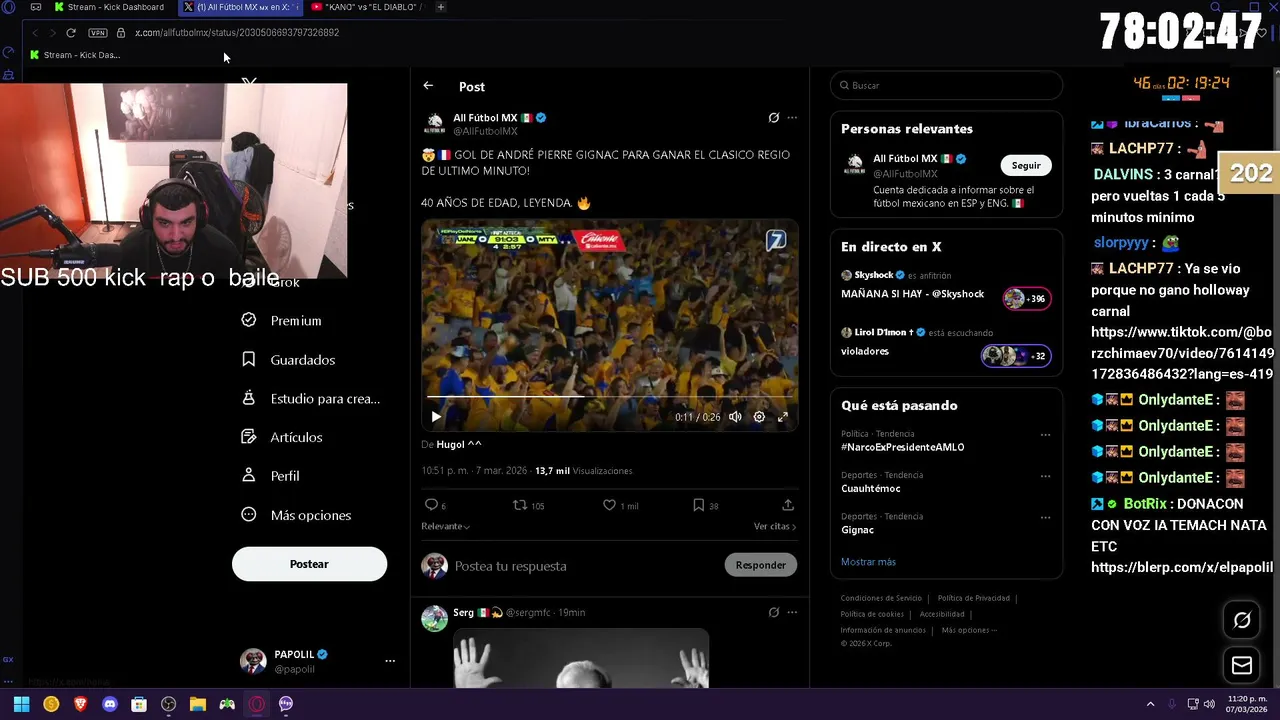Play the Gignac goal video
The image size is (1280, 720).
tap(436, 417)
